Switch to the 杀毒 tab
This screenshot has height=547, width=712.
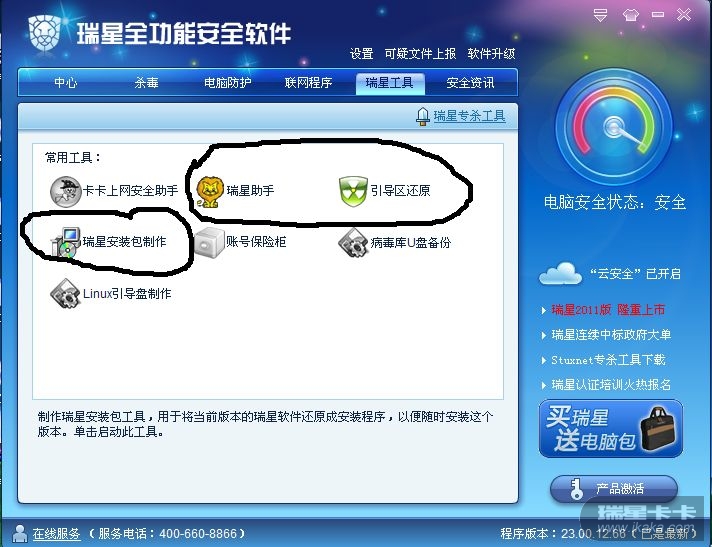coord(146,83)
